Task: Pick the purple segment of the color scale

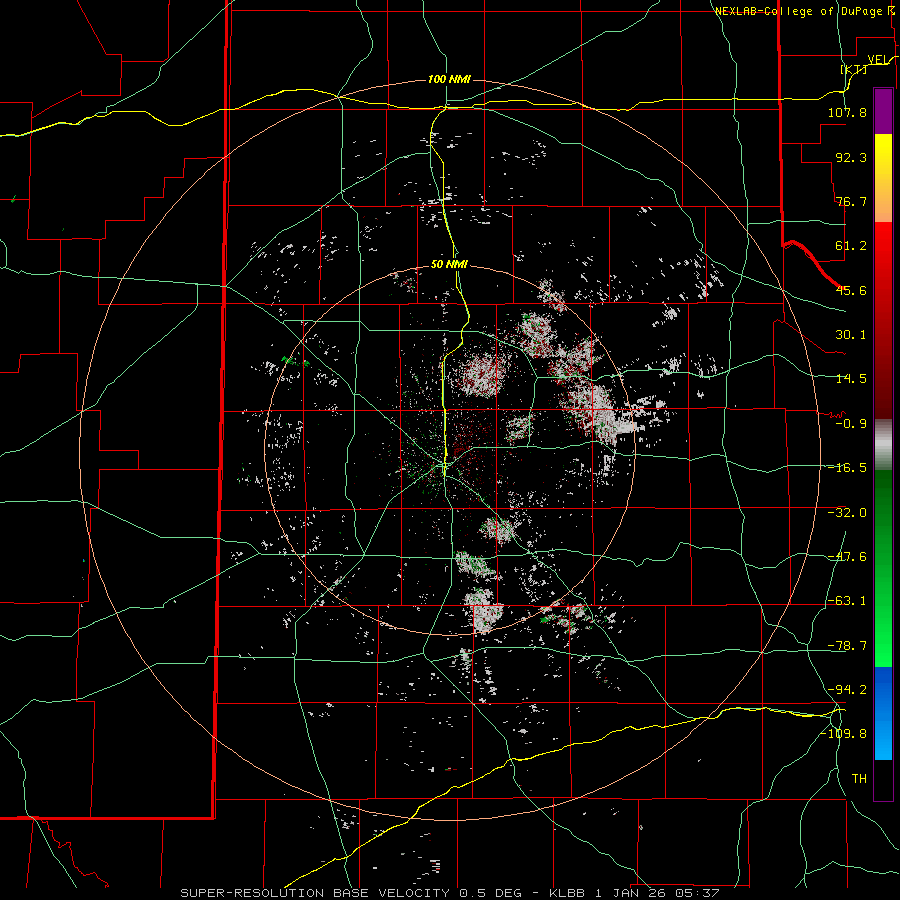Action: 883,111
